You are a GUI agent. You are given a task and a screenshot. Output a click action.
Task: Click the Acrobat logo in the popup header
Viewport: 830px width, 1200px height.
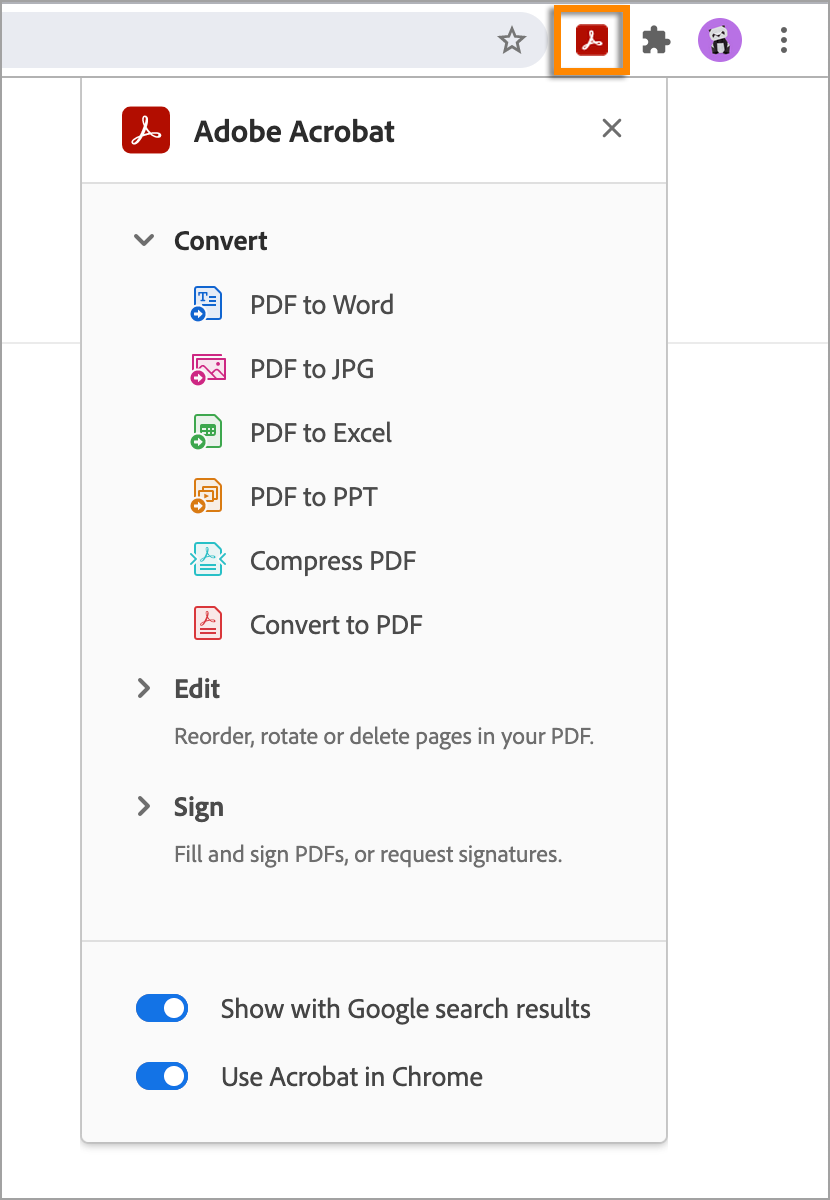pyautogui.click(x=145, y=129)
